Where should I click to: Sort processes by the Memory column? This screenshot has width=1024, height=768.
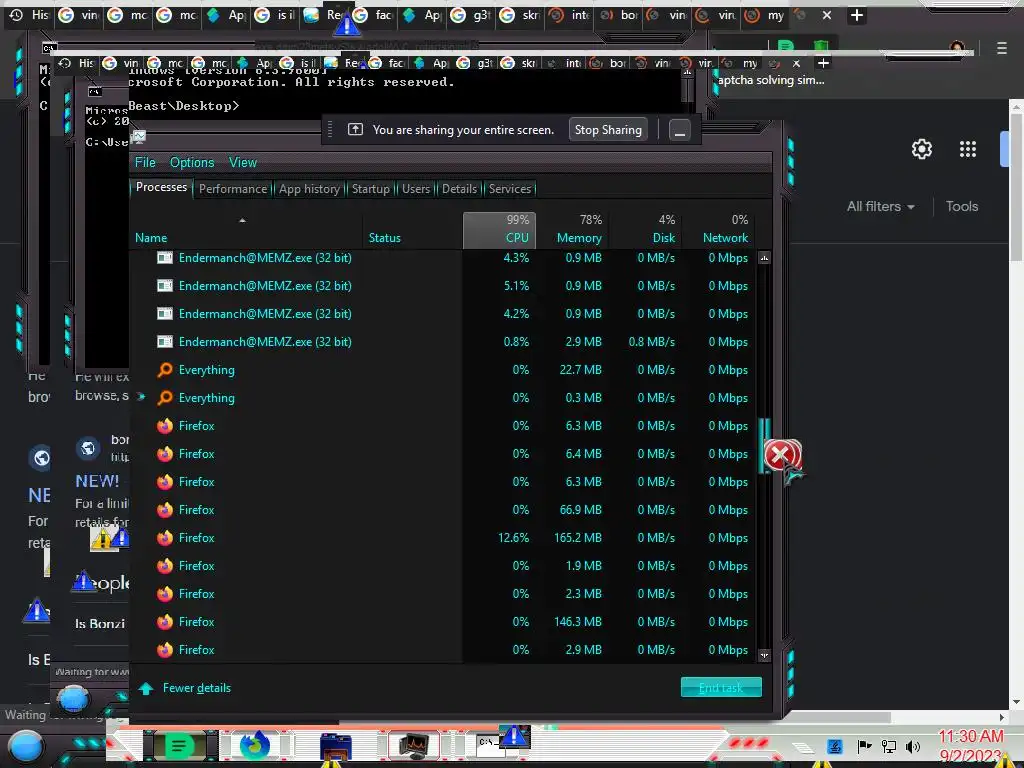pos(572,230)
